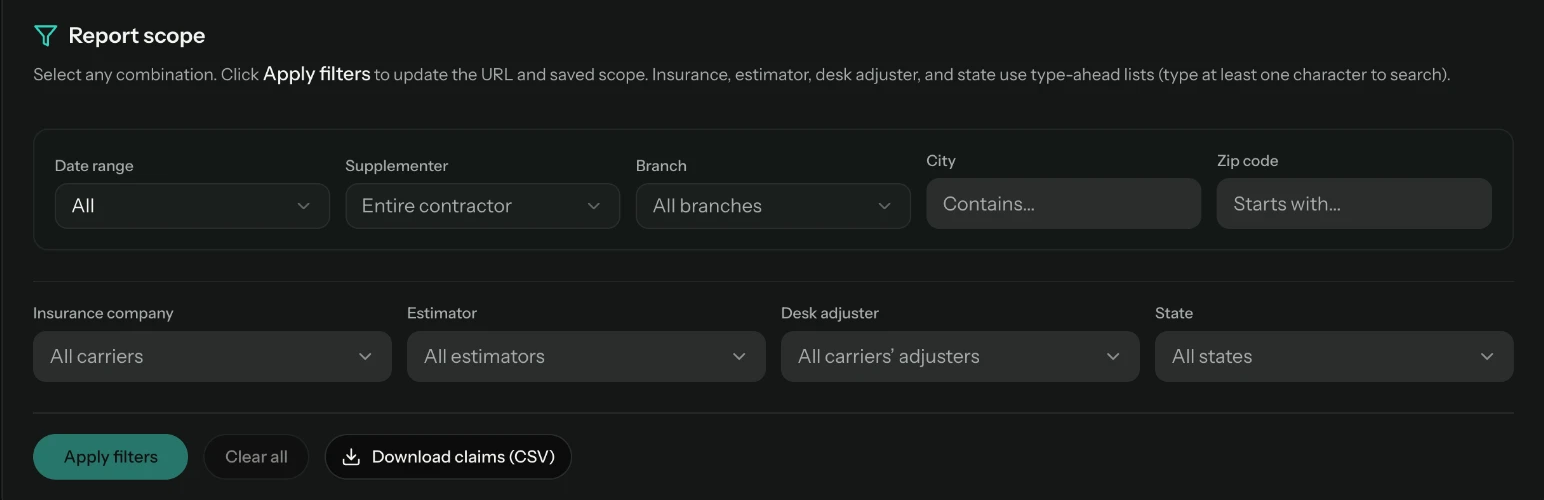Click the Desk adjuster label
1544x500 pixels.
click(830, 313)
